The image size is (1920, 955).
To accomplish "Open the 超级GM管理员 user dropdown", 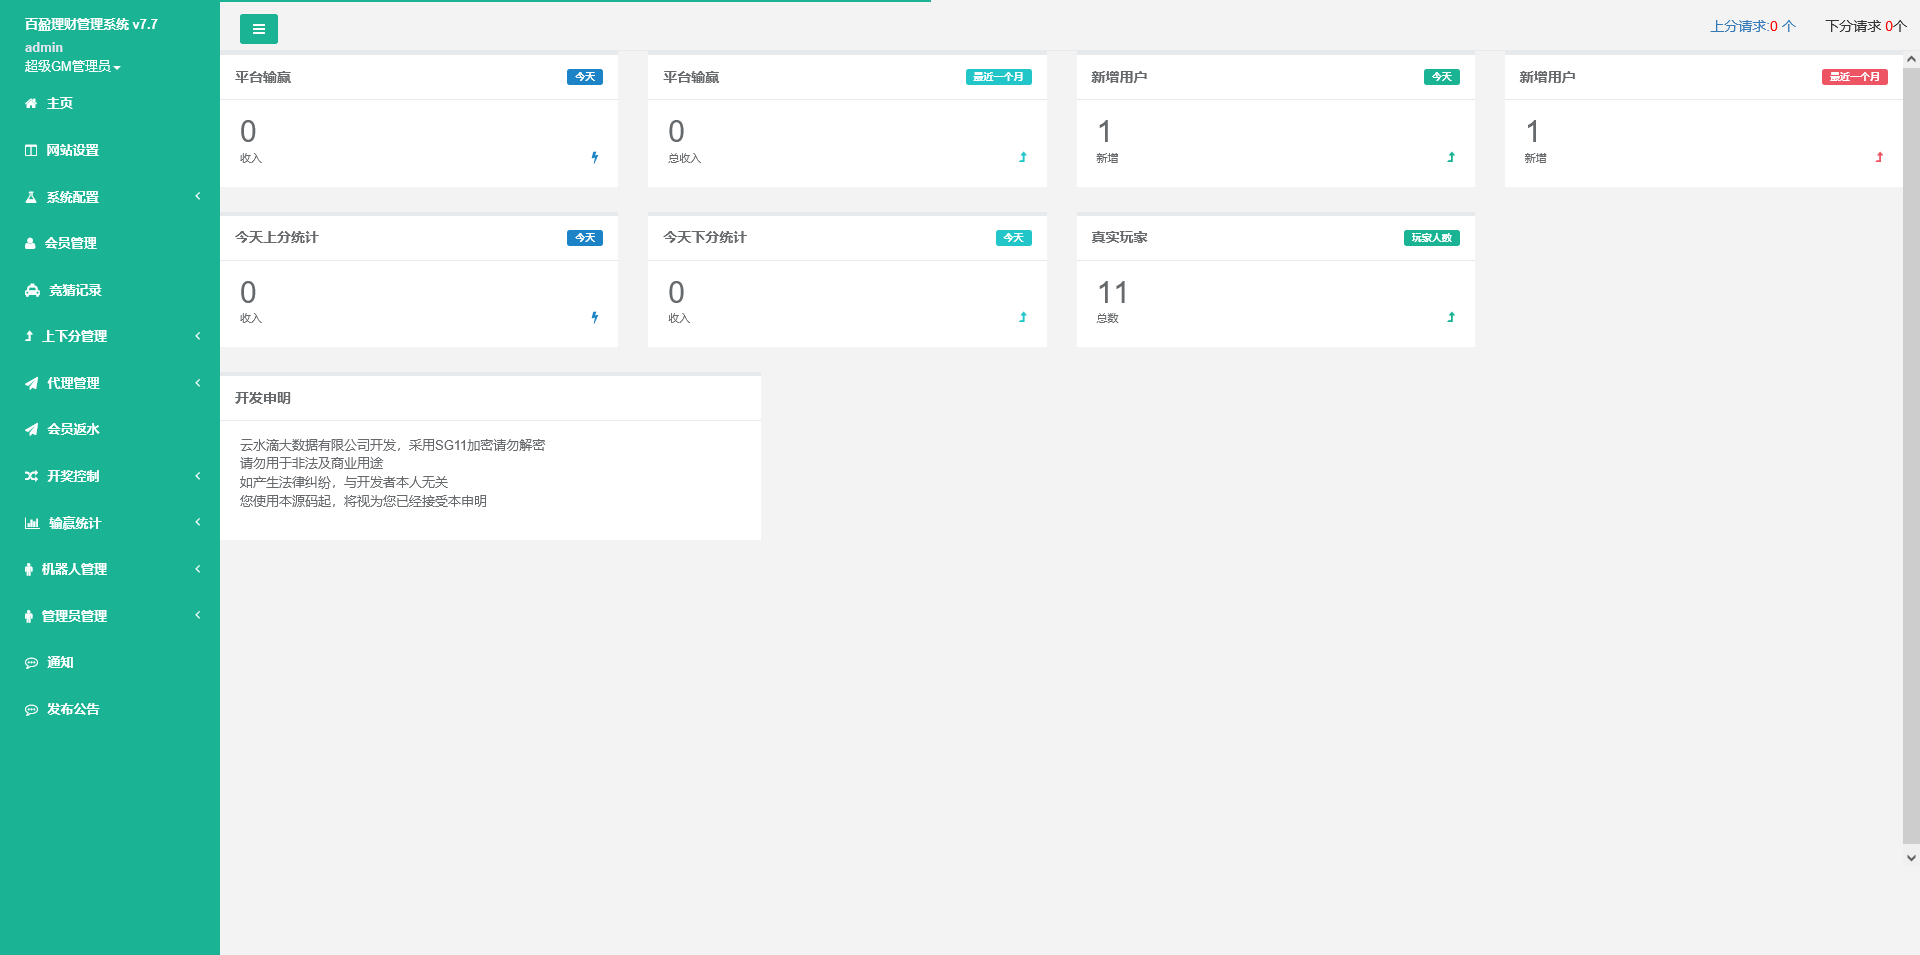I will click(x=72, y=66).
